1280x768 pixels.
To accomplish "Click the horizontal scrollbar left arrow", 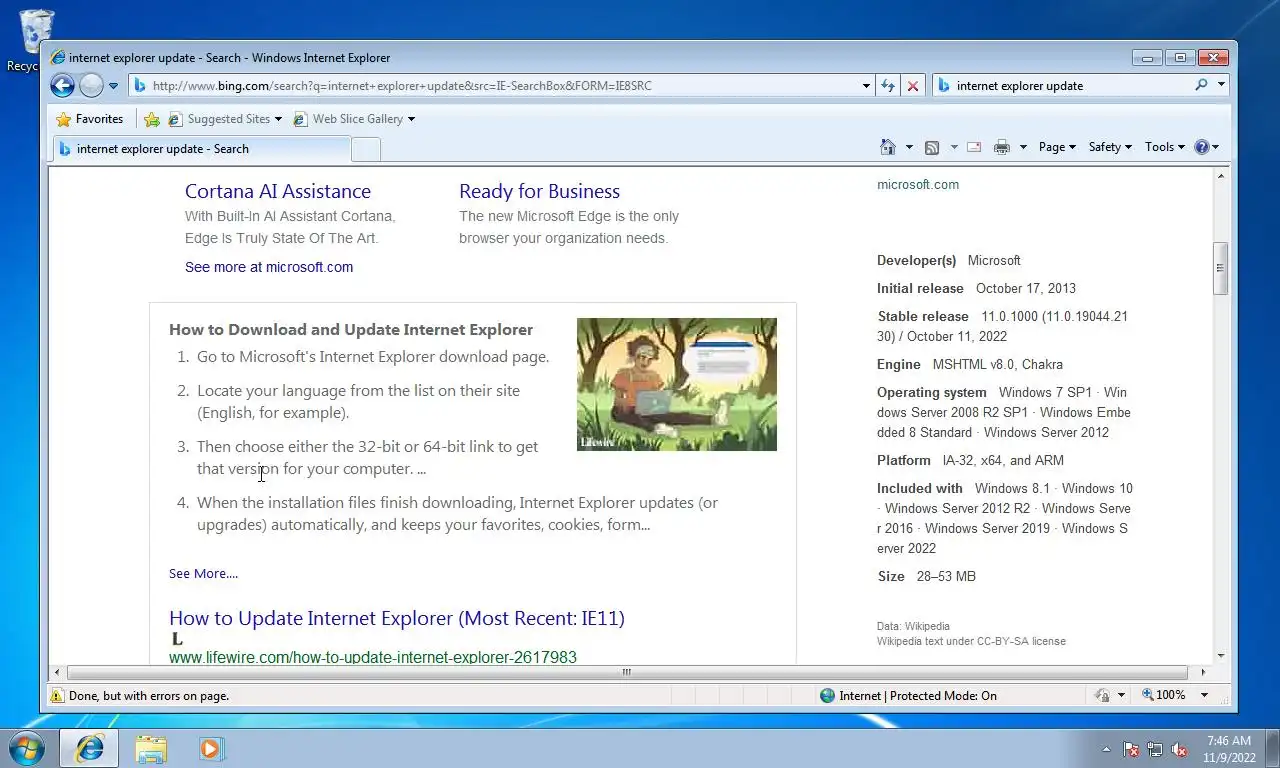I will [x=57, y=672].
